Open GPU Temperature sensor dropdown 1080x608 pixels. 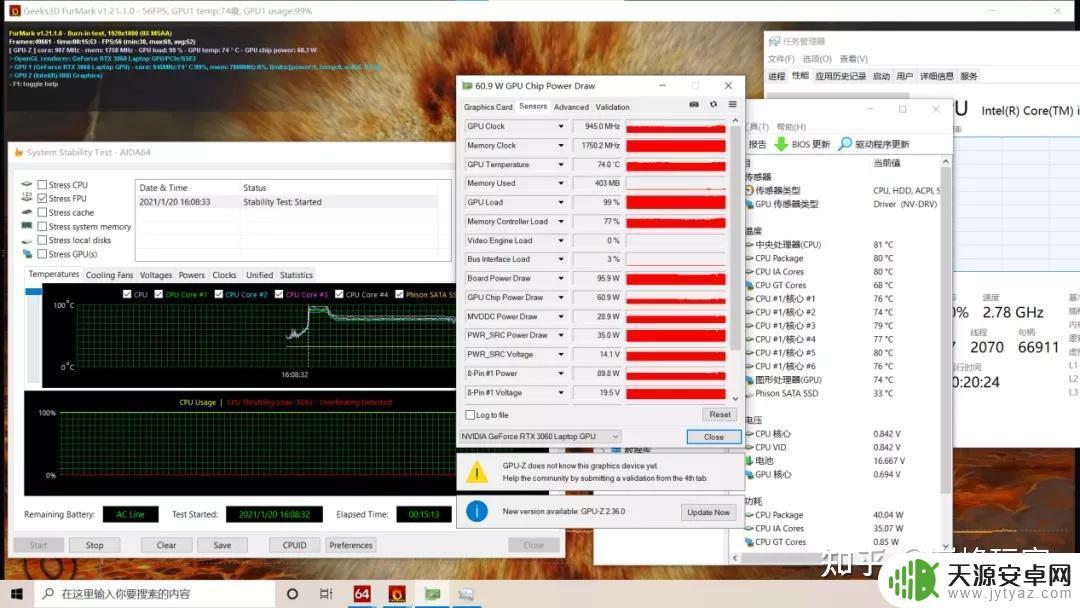click(561, 165)
